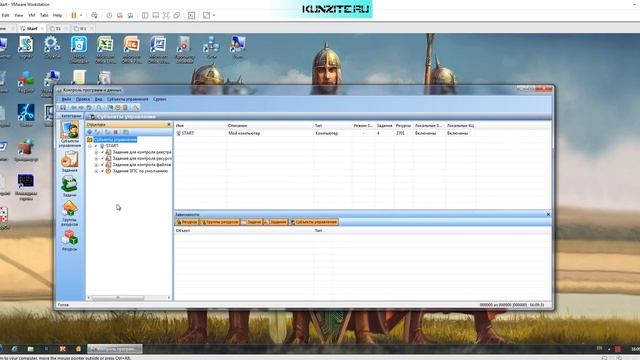
Task: Select Группы ресурсов tab in Зависимости panel
Action: [x=220, y=222]
